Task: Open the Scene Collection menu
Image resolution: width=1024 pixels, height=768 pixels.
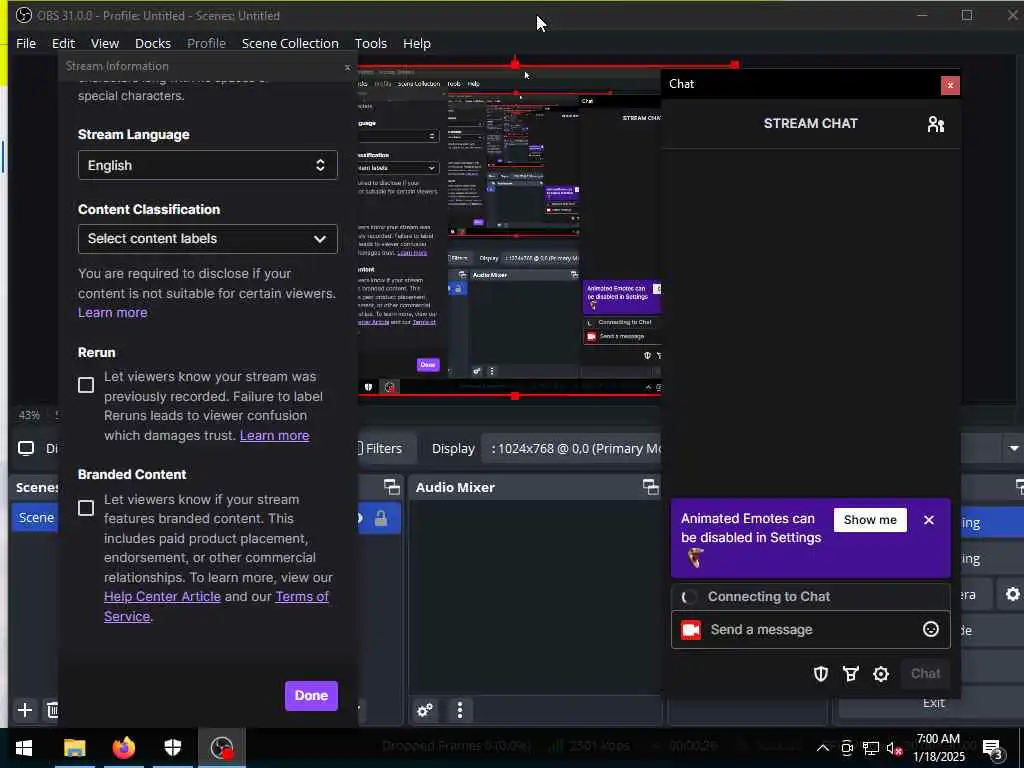Action: point(290,43)
